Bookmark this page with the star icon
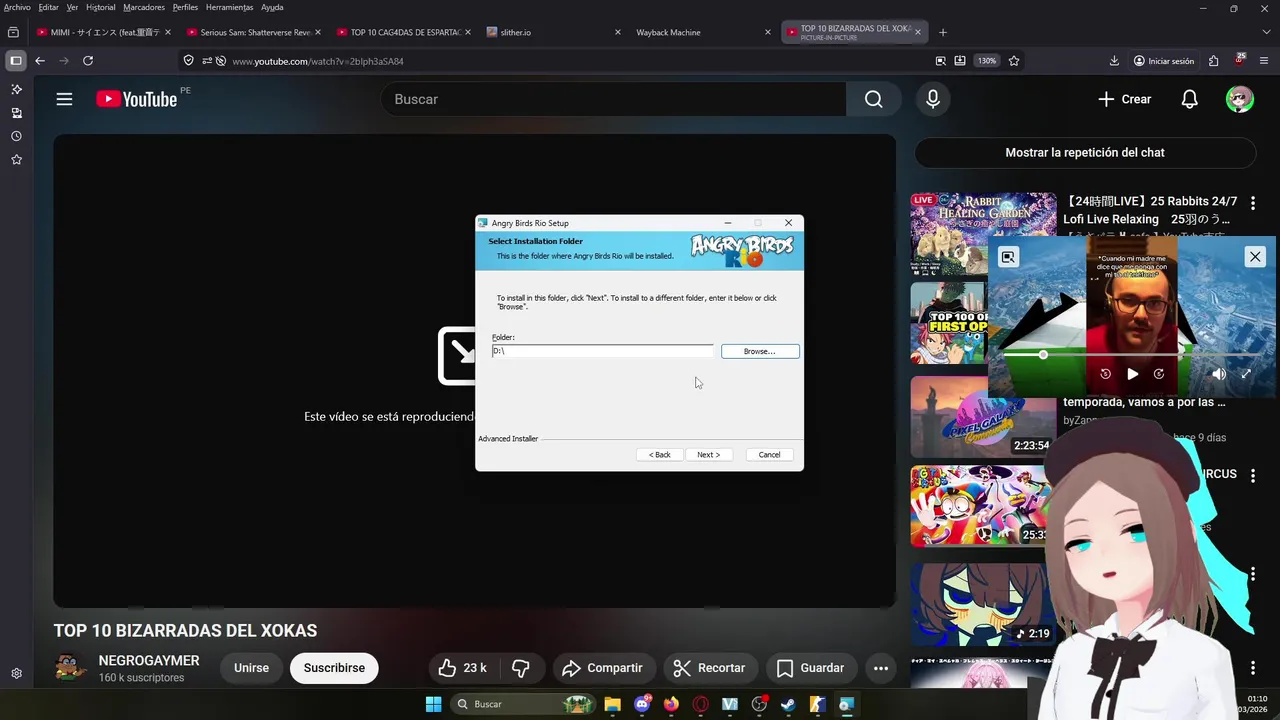The height and width of the screenshot is (720, 1280). click(1014, 61)
